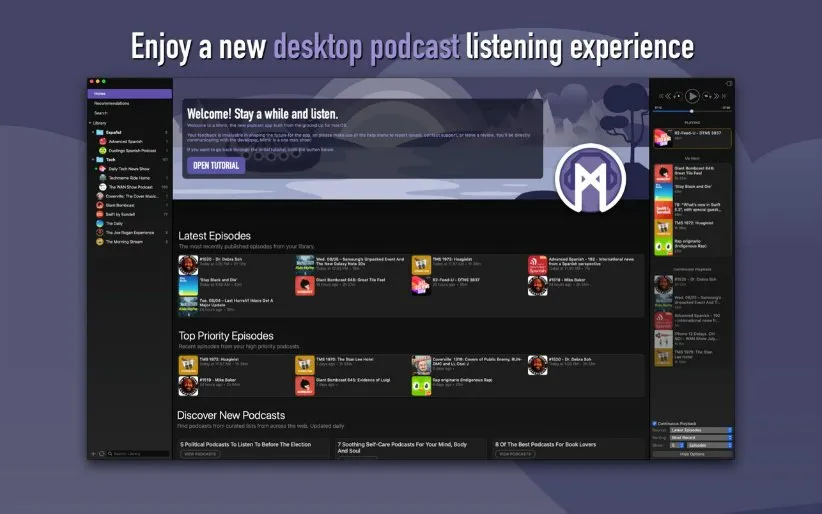Open the Duolingo Spanish Podcast icon
822x514 pixels.
click(x=103, y=150)
